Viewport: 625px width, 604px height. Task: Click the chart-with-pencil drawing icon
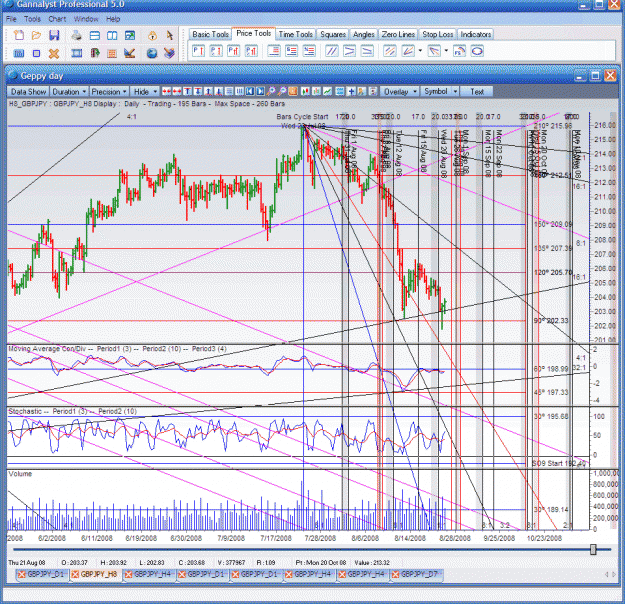tap(130, 53)
